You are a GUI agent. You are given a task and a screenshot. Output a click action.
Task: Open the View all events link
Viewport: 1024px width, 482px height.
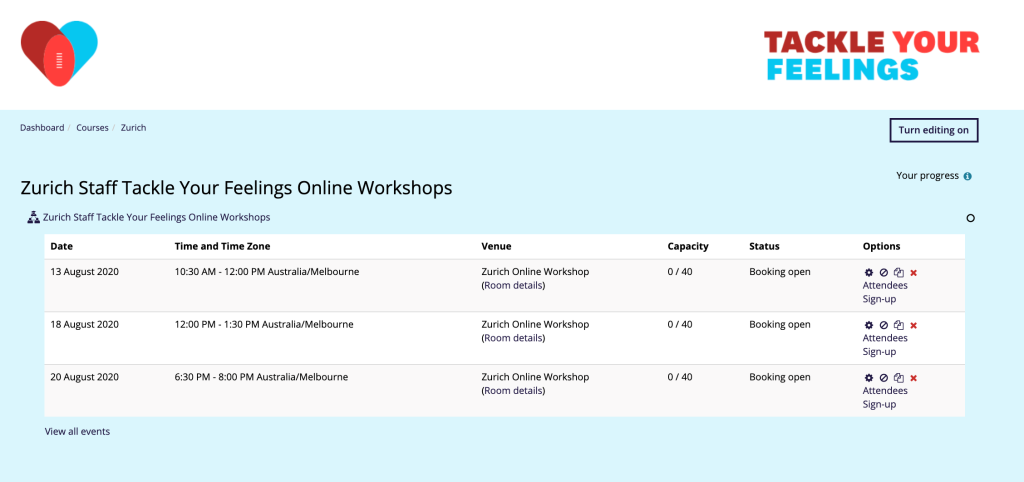[77, 432]
